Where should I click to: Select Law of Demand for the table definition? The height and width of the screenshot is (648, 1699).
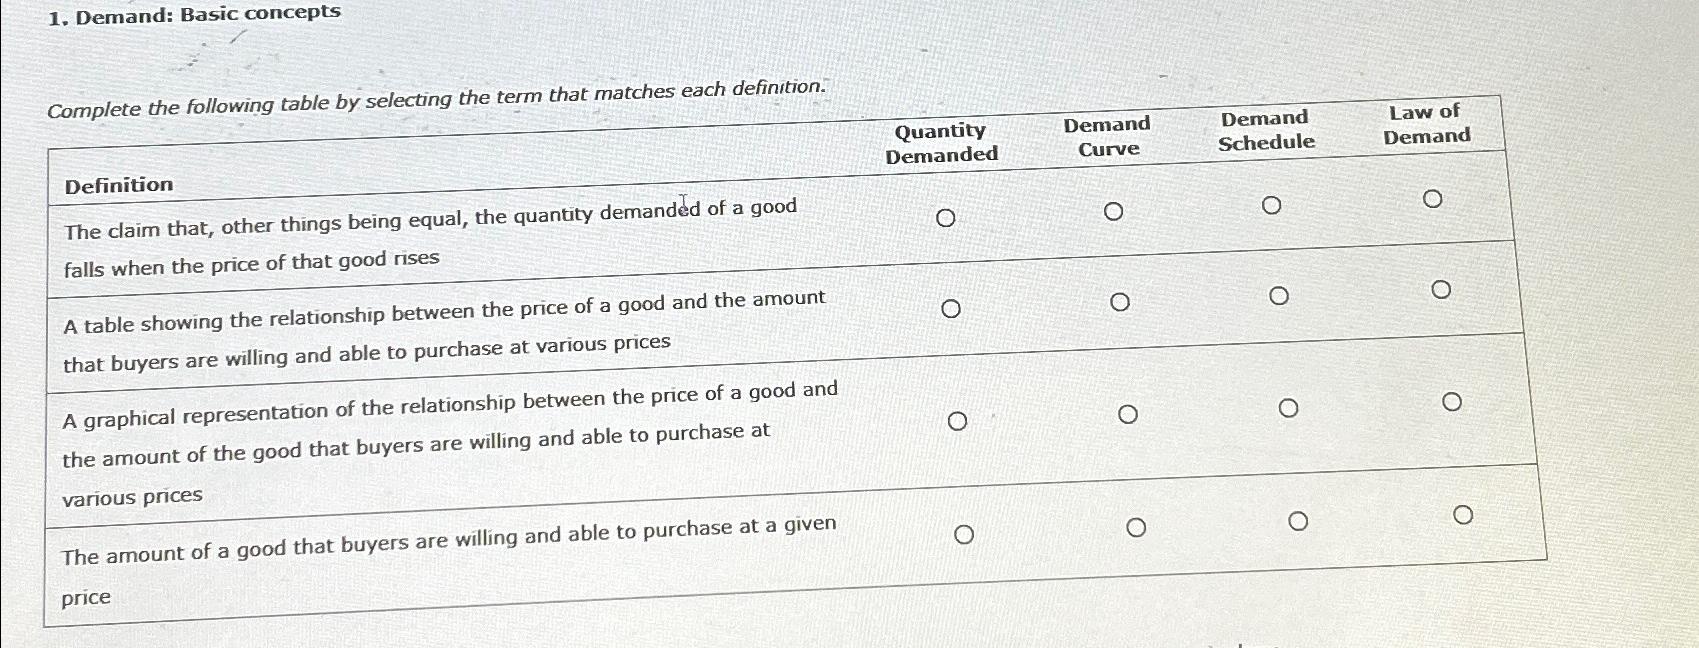1441,289
